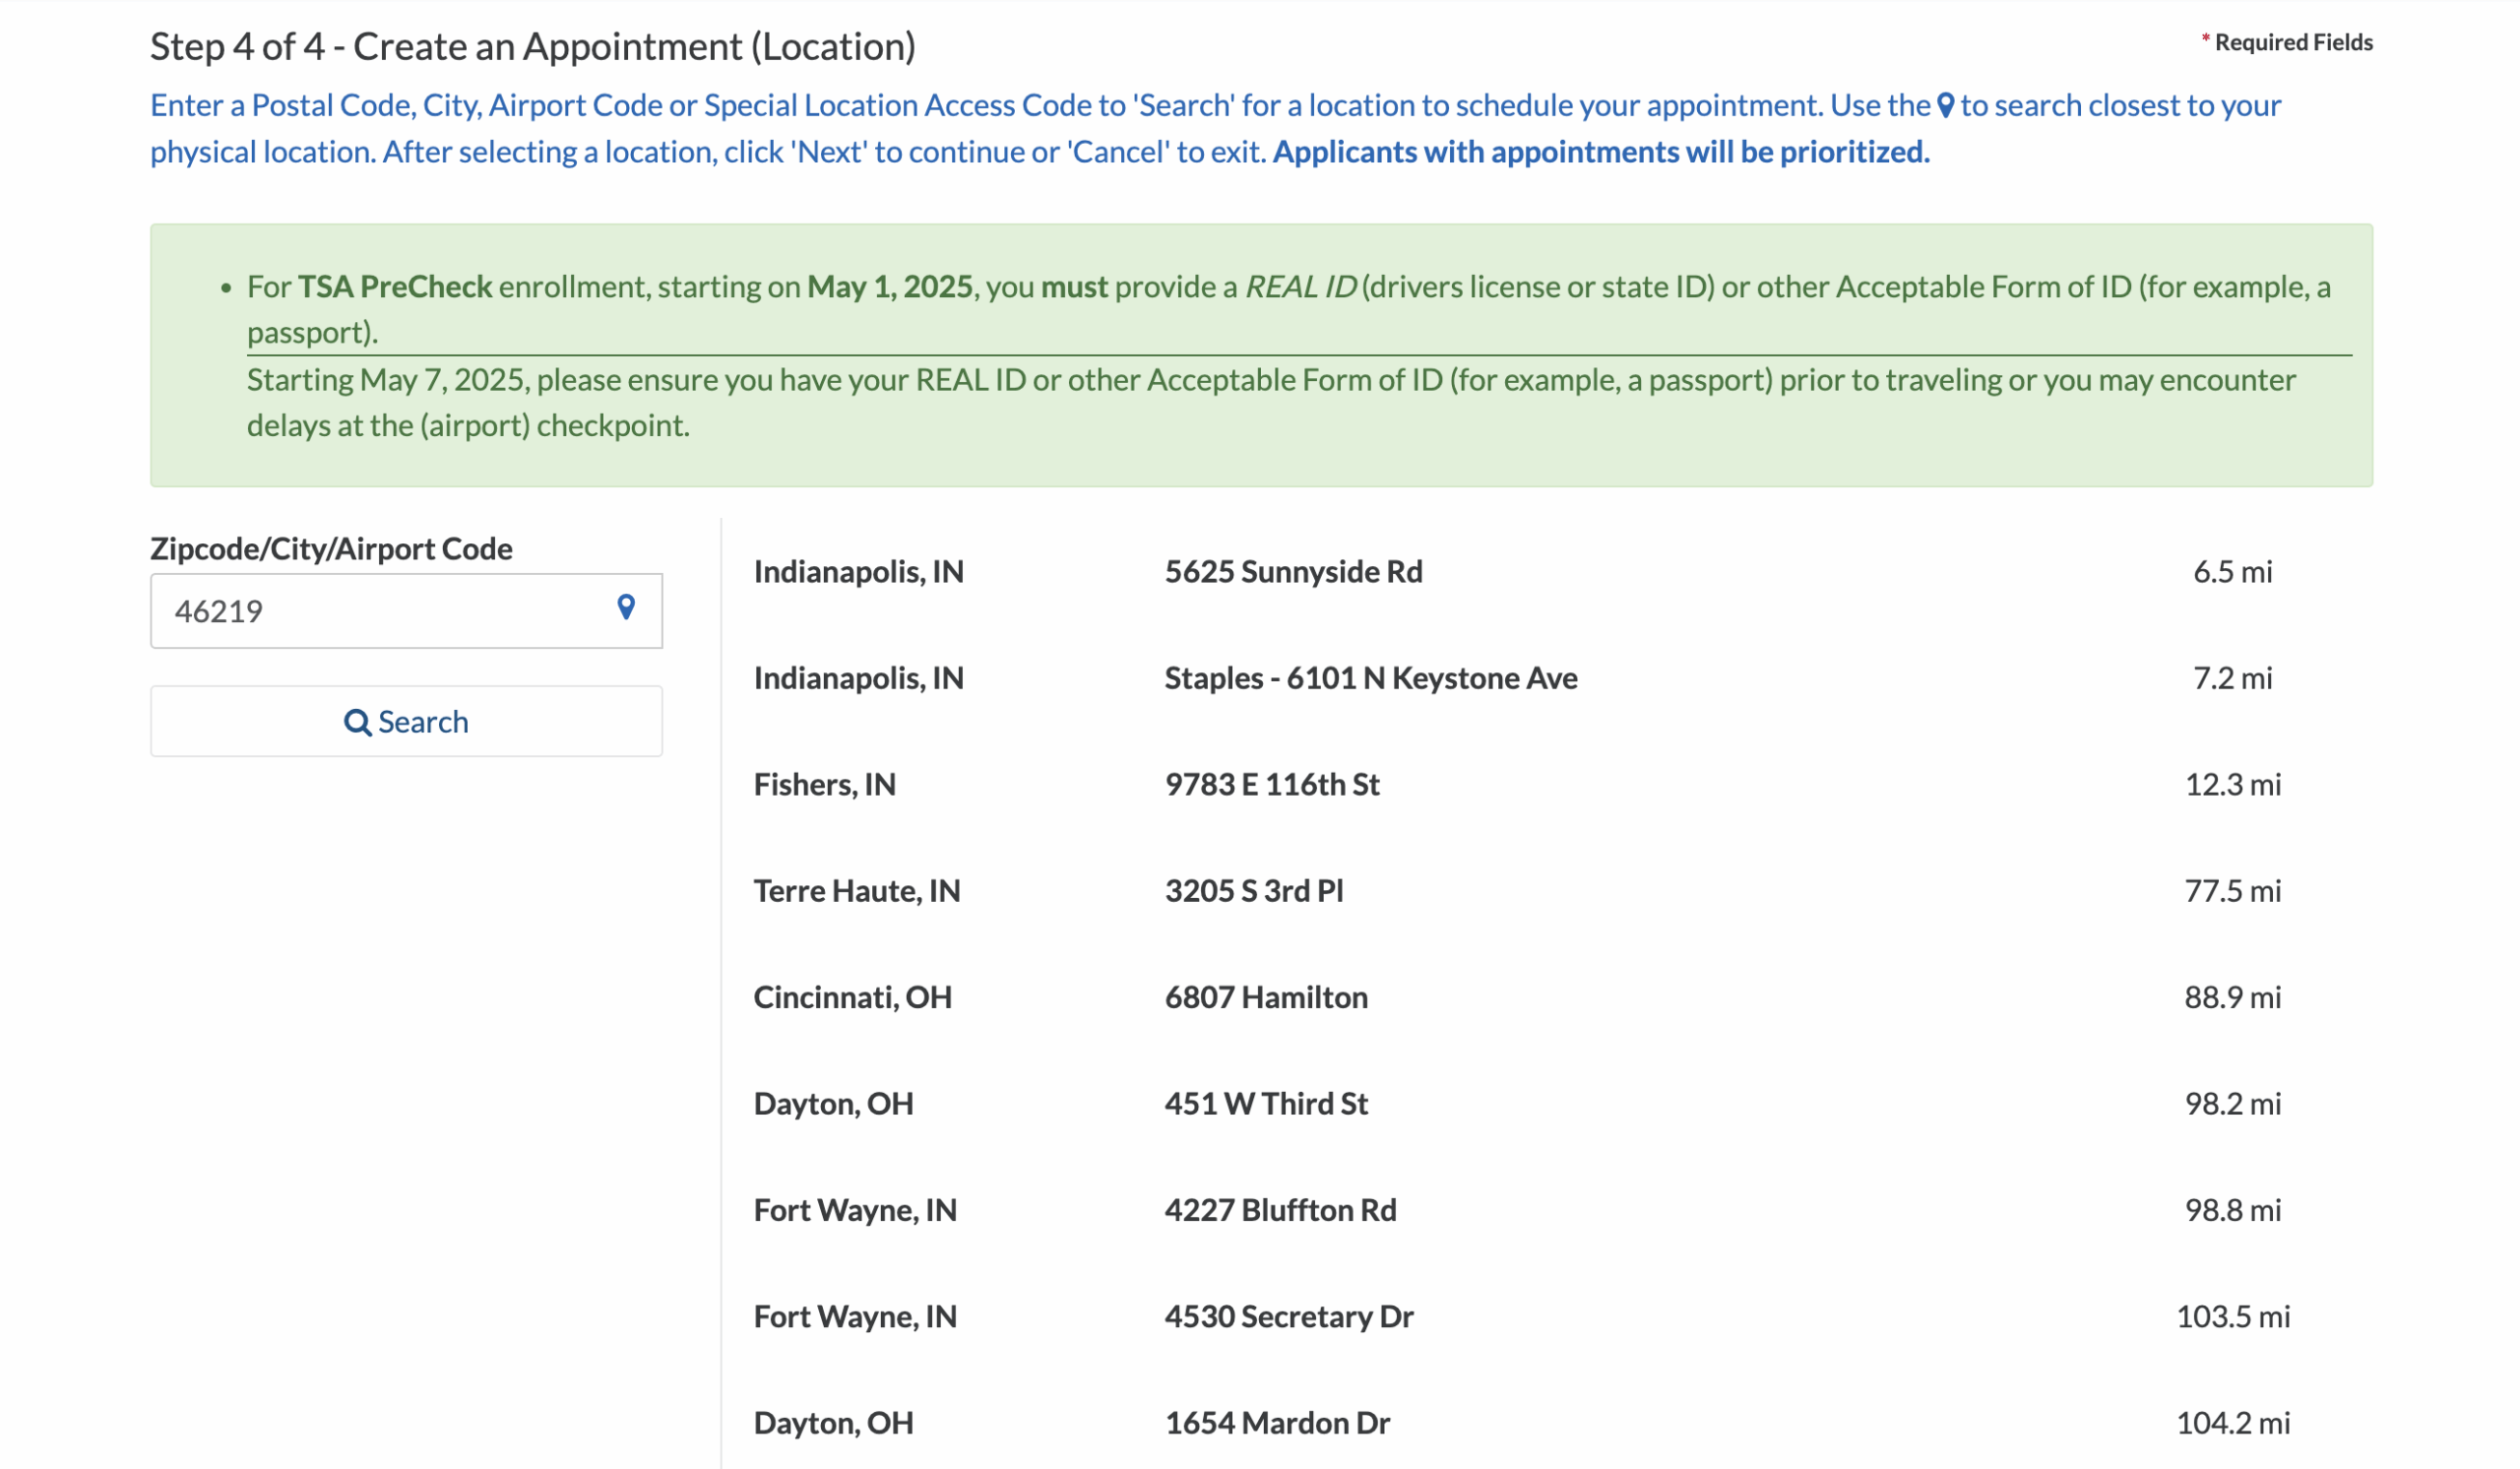Viewport: 2520px width, 1469px height.
Task: Click the location pin icon in the search field
Action: [626, 610]
